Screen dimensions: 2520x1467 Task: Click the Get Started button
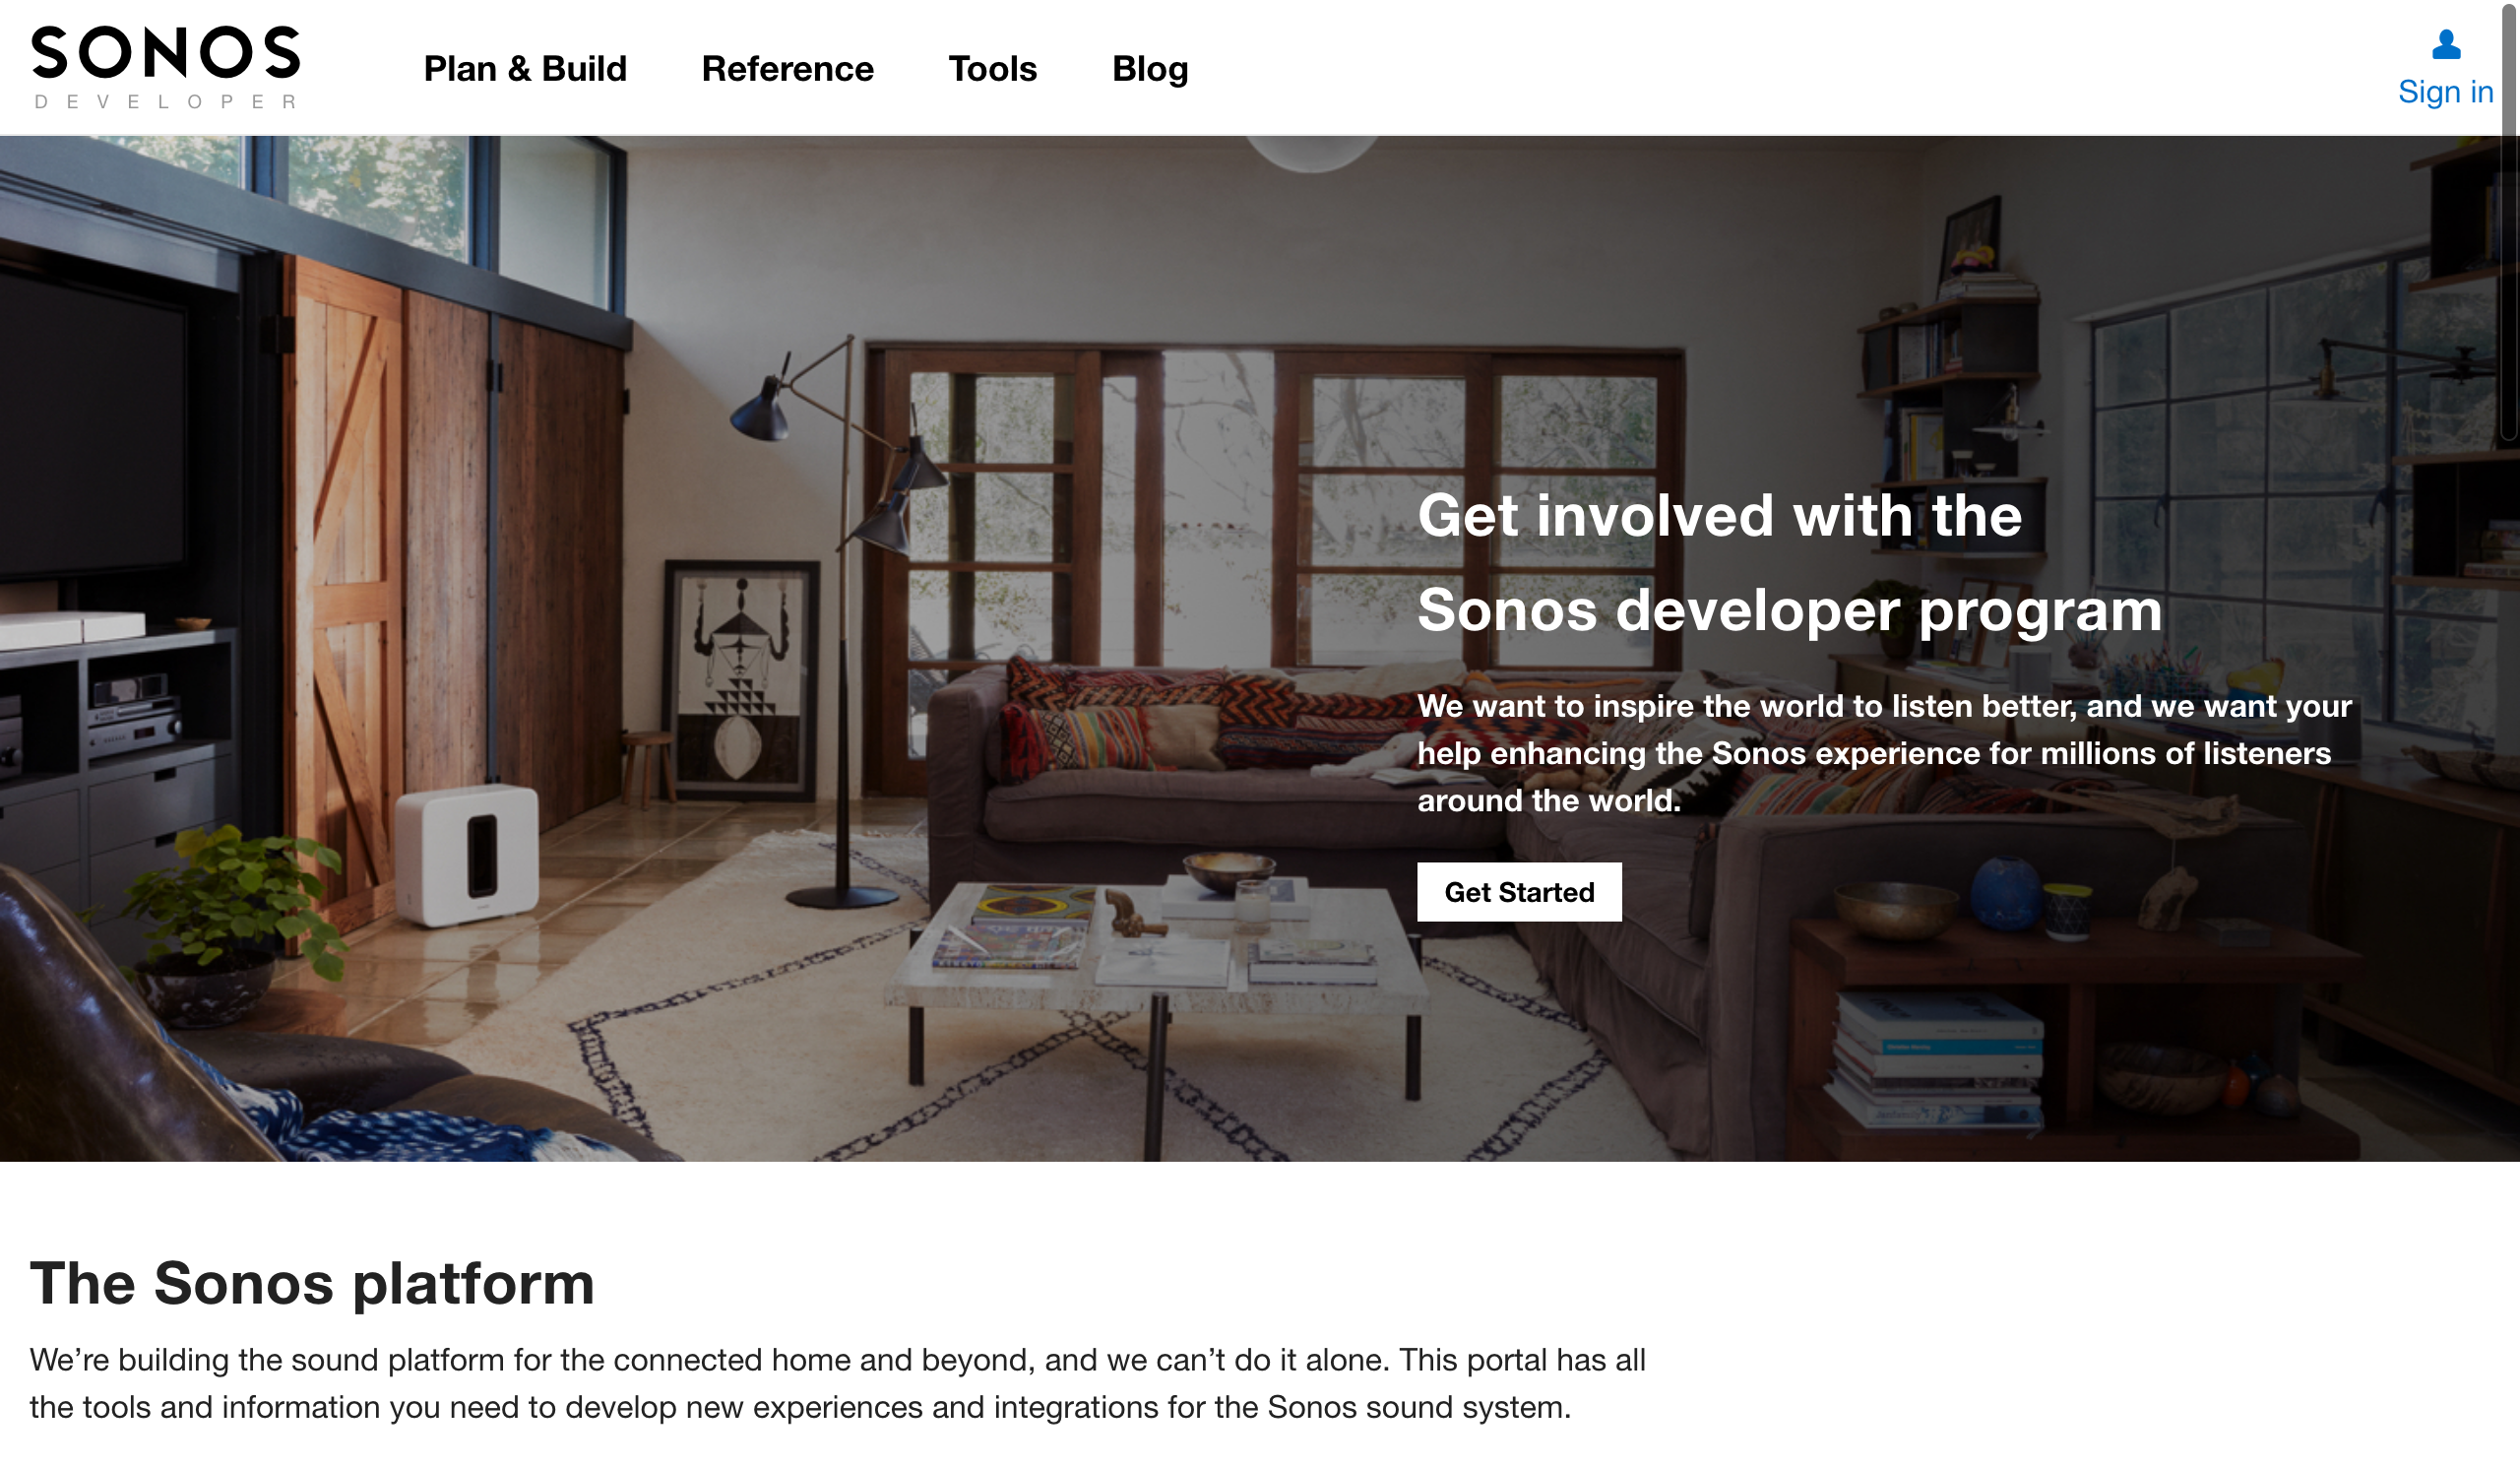point(1519,892)
